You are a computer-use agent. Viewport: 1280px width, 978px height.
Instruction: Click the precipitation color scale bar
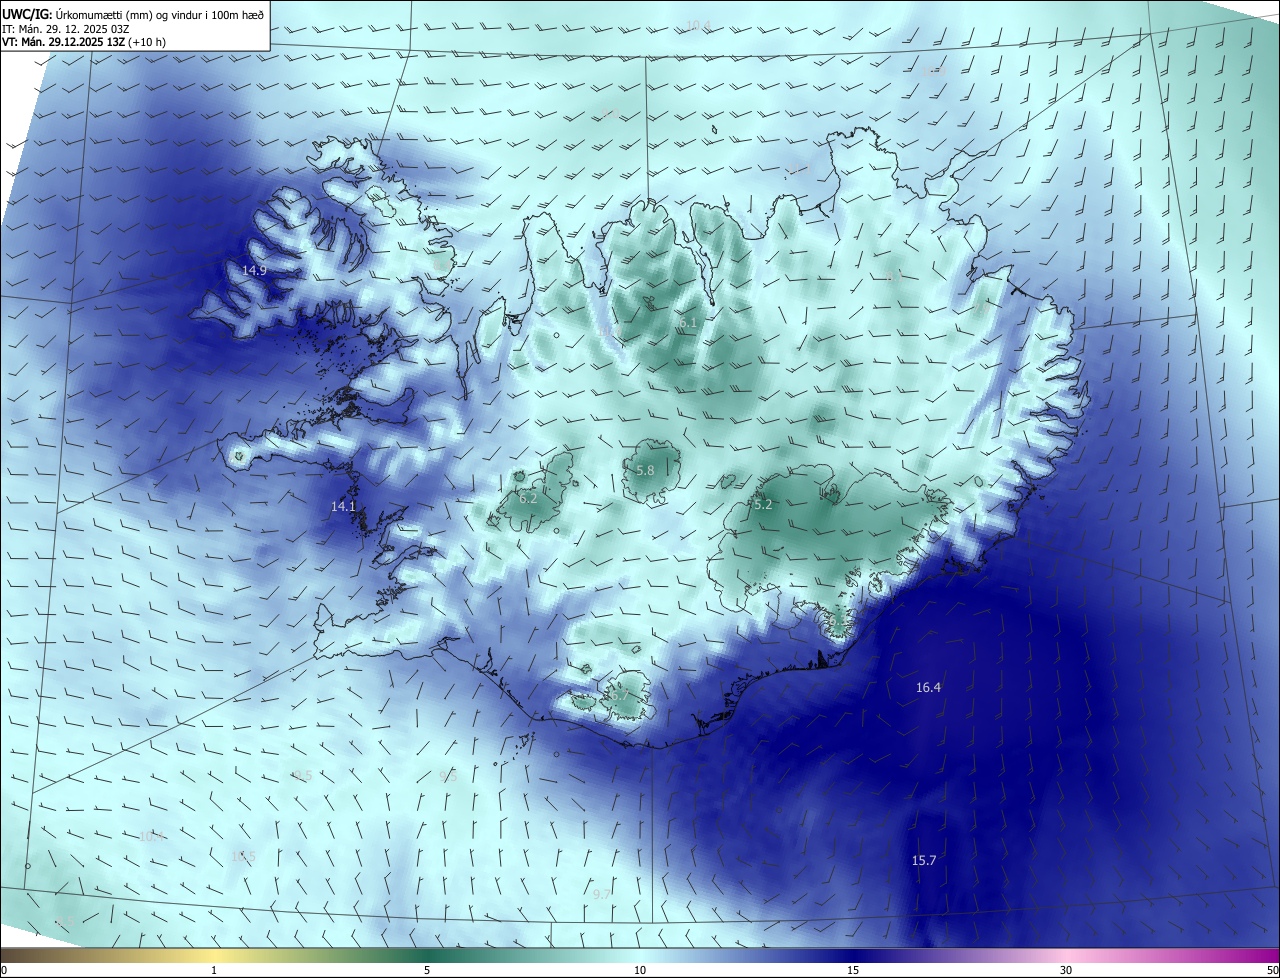click(640, 955)
